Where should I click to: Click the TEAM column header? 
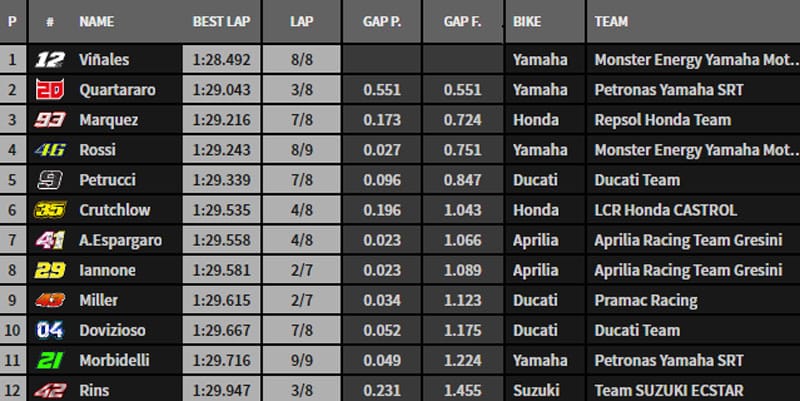(612, 21)
